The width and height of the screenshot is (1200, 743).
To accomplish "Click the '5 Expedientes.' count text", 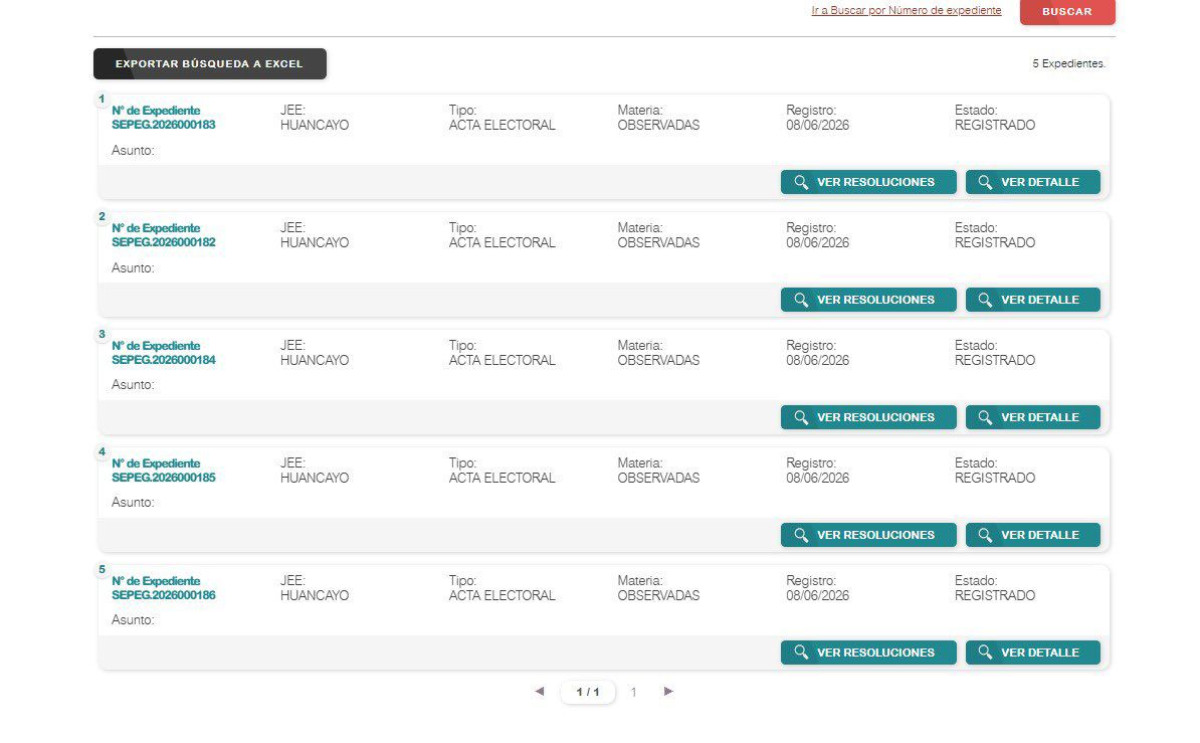I will pyautogui.click(x=1069, y=64).
